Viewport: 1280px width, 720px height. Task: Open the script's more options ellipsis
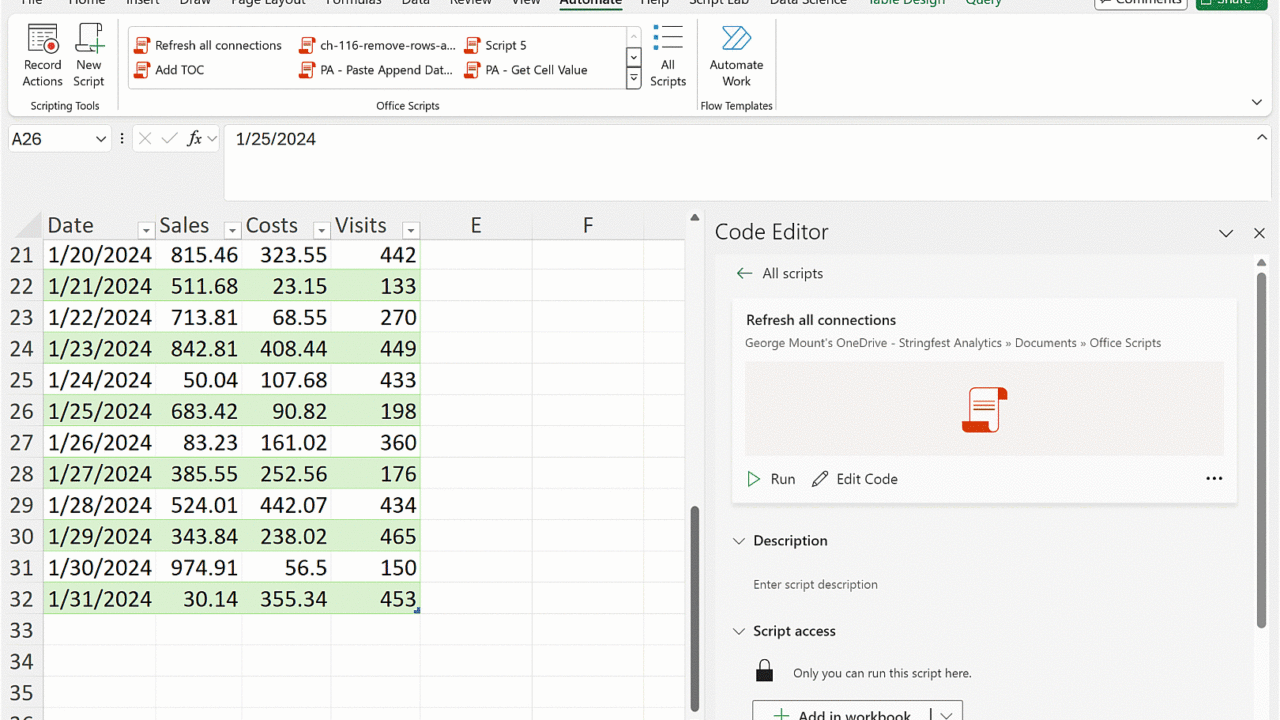1214,479
